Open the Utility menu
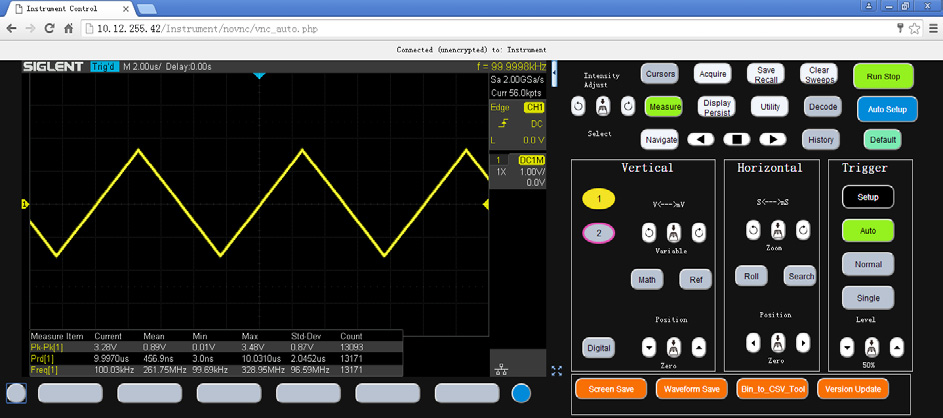This screenshot has width=943, height=418. [769, 106]
